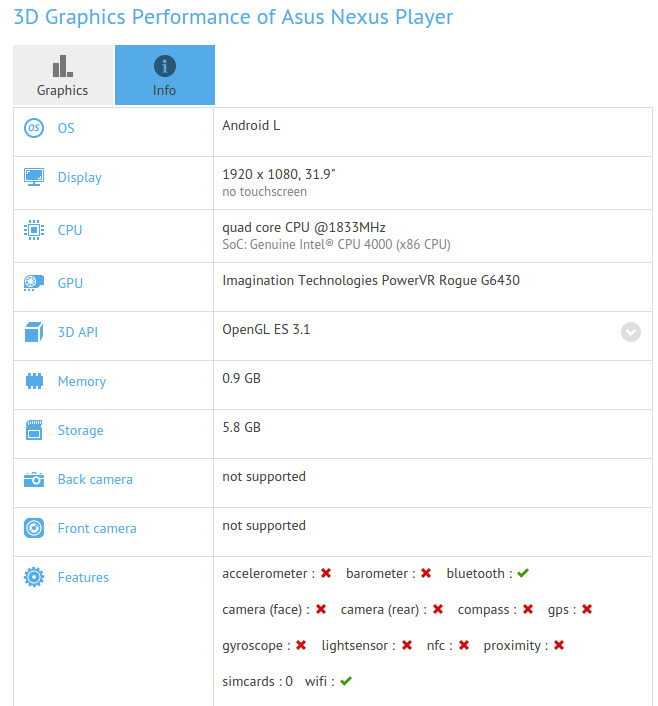Click the red X next to nfc

pos(463,645)
